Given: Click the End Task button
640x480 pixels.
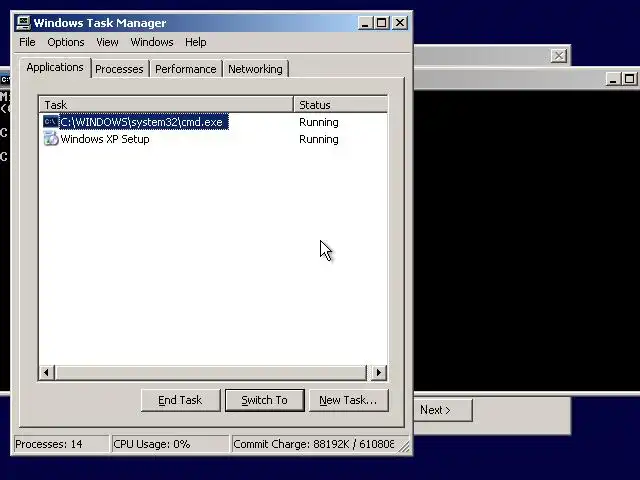Looking at the screenshot, I should click(x=180, y=400).
